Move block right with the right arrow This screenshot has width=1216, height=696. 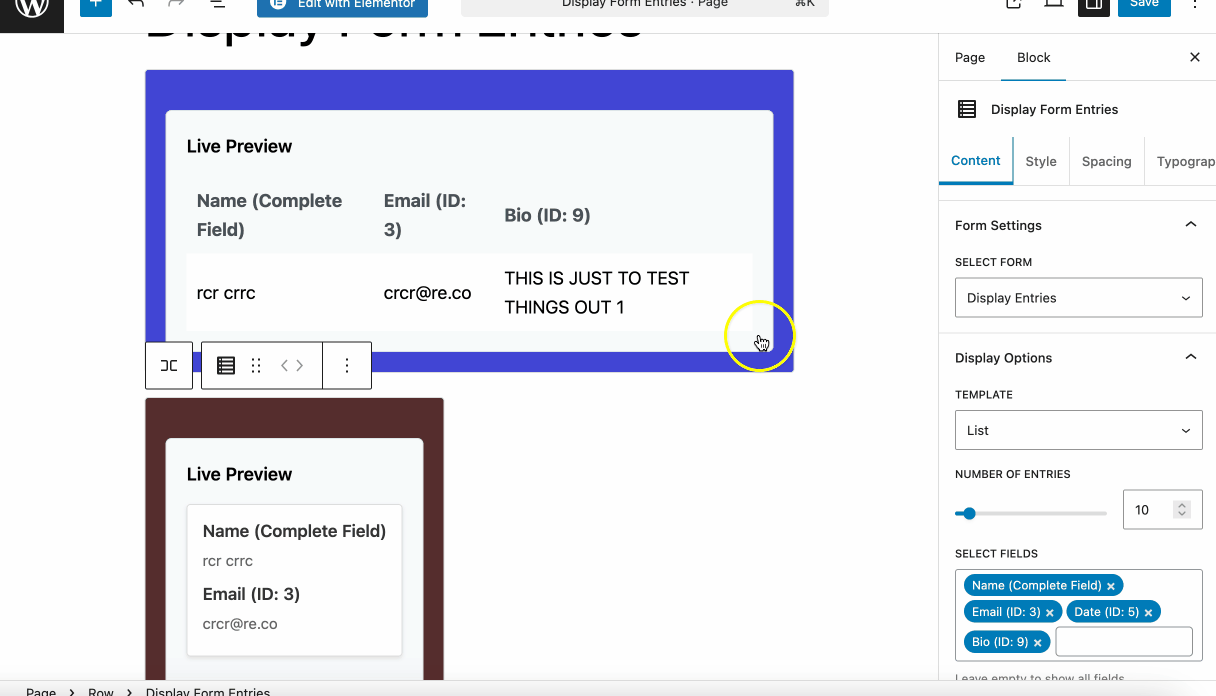click(299, 366)
